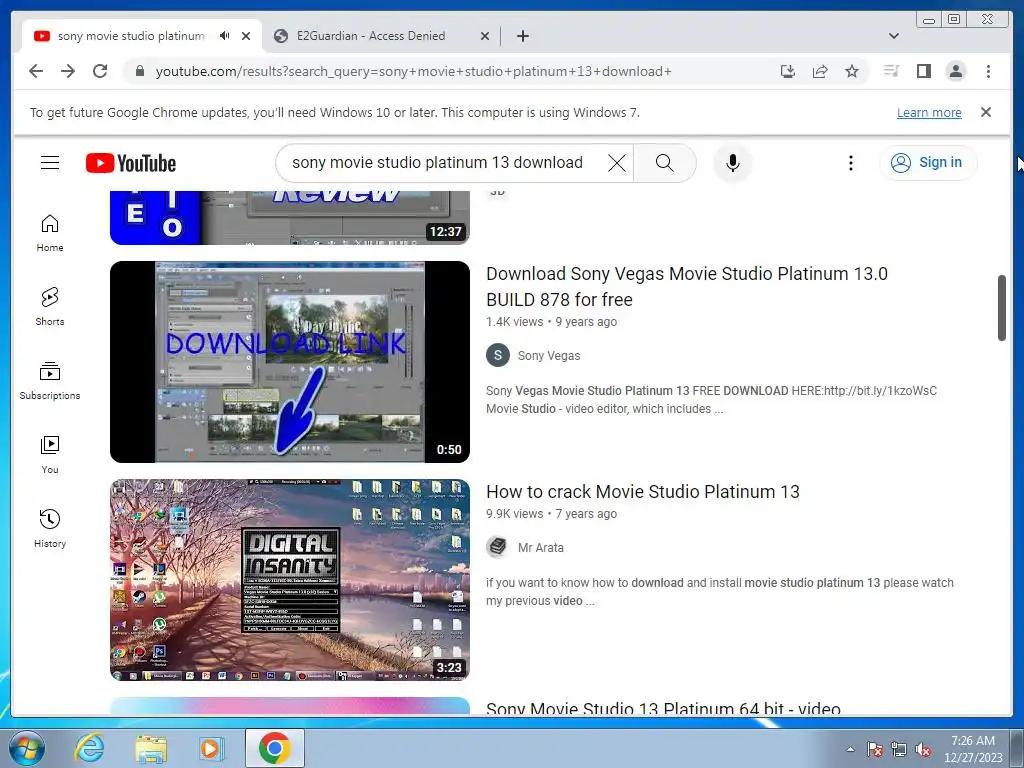The image size is (1024, 768).
Task: Open the You section in sidebar
Action: (x=50, y=455)
